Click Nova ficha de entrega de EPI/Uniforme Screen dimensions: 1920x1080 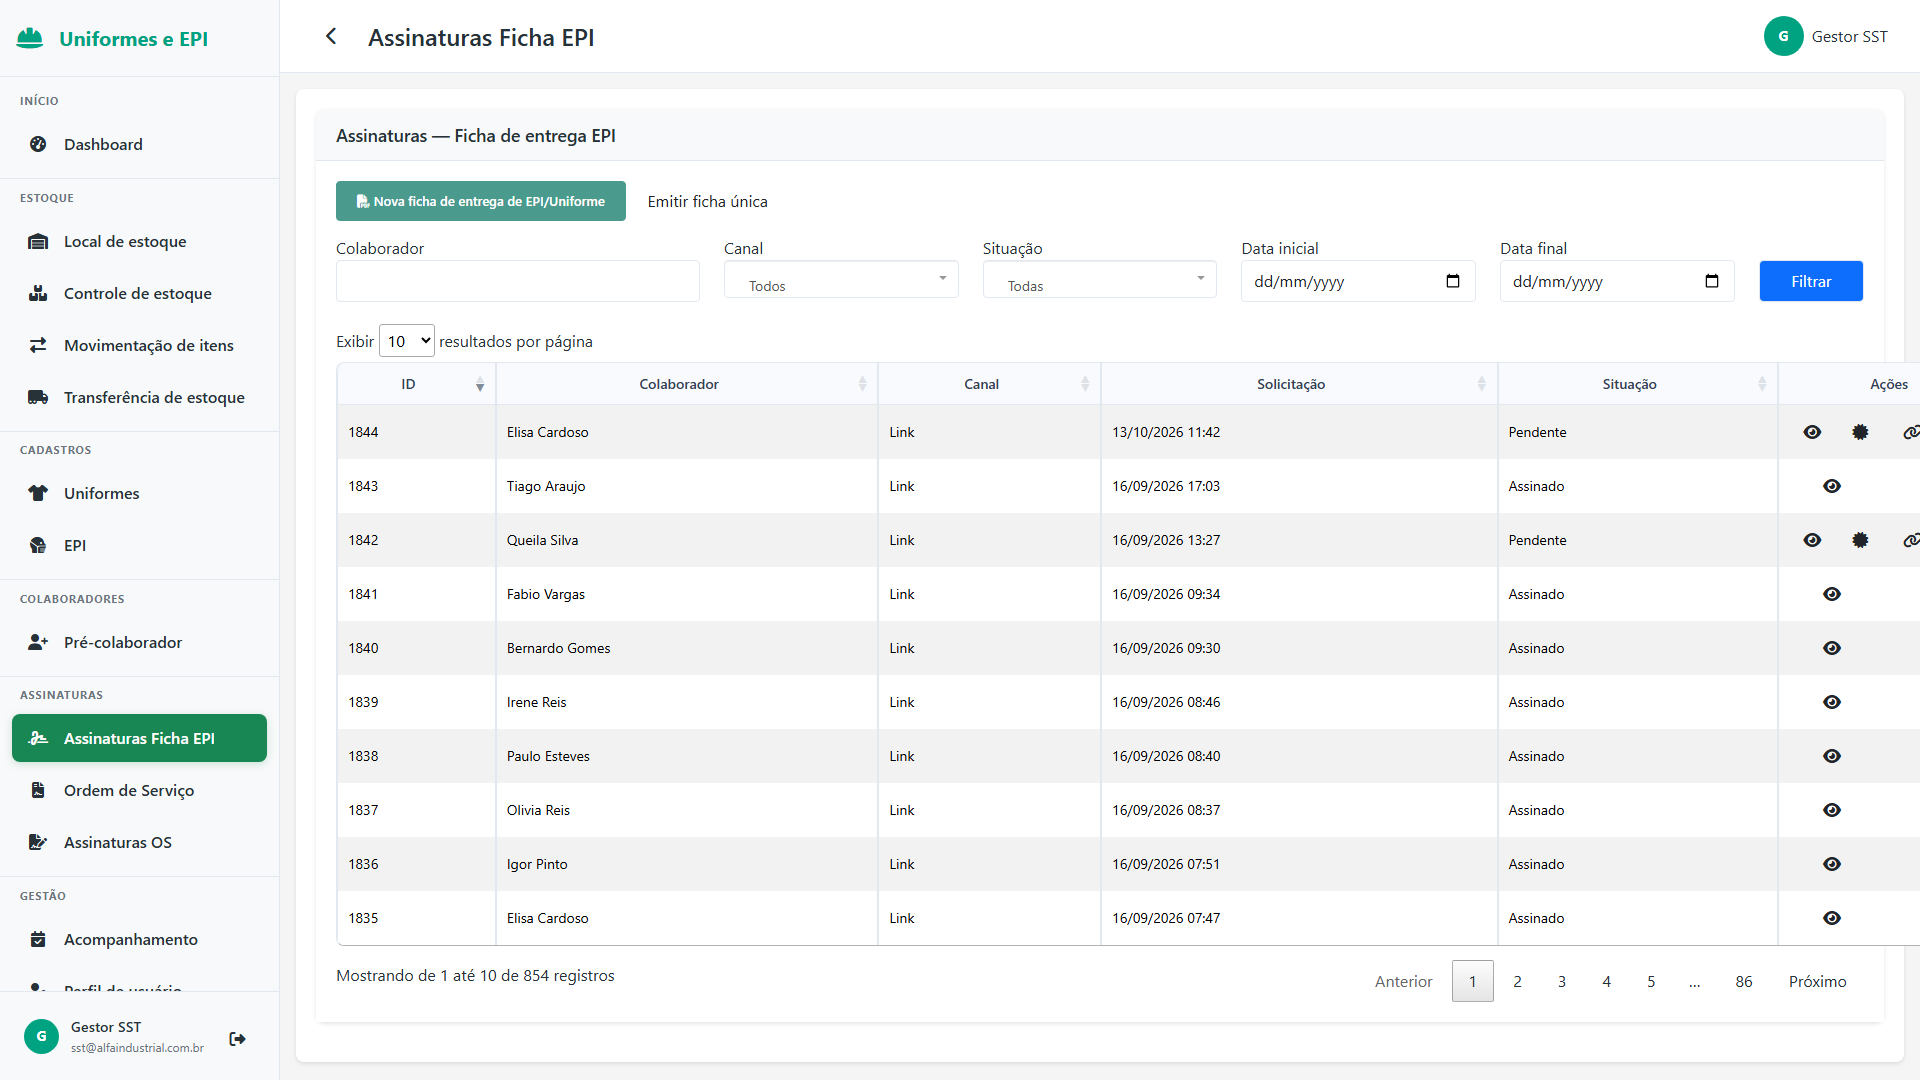[481, 201]
